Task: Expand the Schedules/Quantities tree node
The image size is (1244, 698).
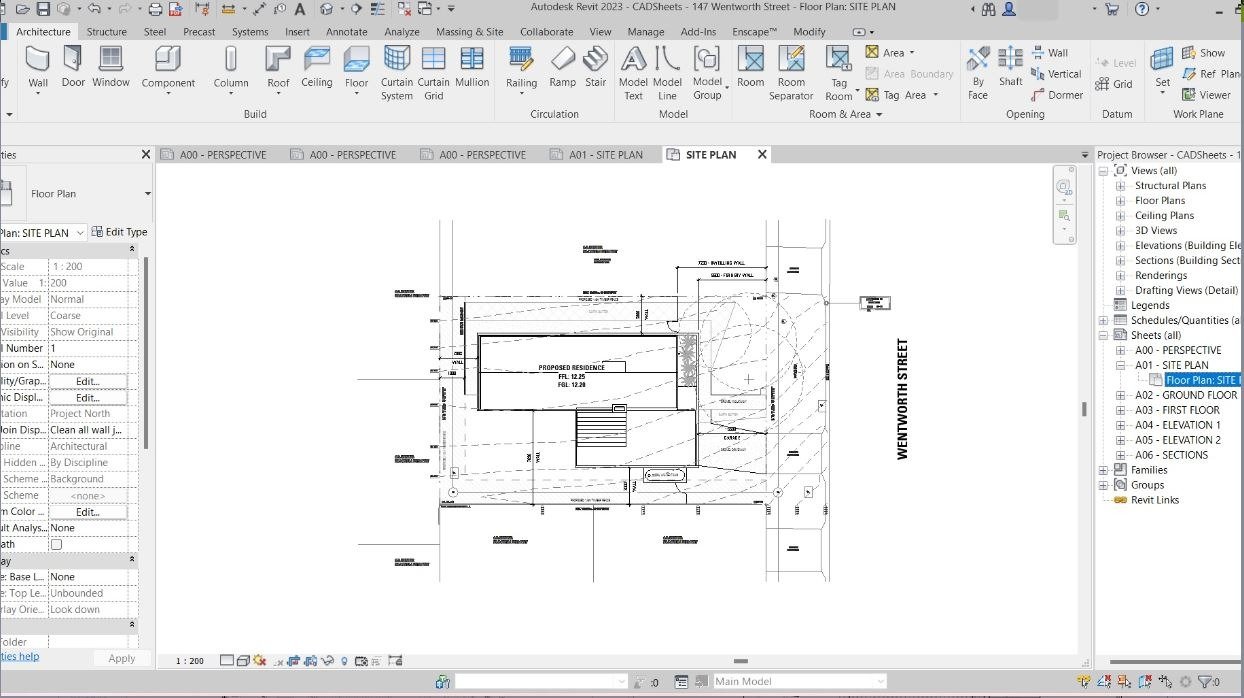Action: click(x=1104, y=321)
